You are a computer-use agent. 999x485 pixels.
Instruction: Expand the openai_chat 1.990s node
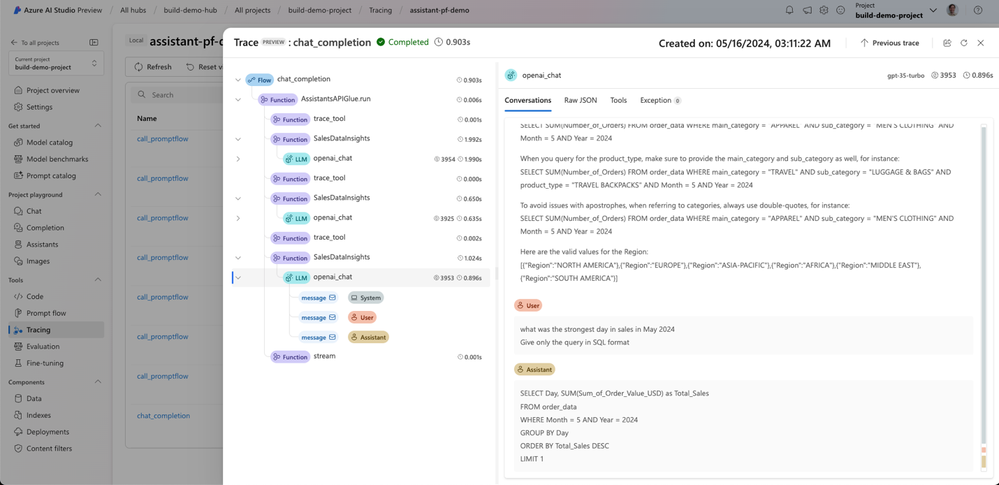[238, 159]
